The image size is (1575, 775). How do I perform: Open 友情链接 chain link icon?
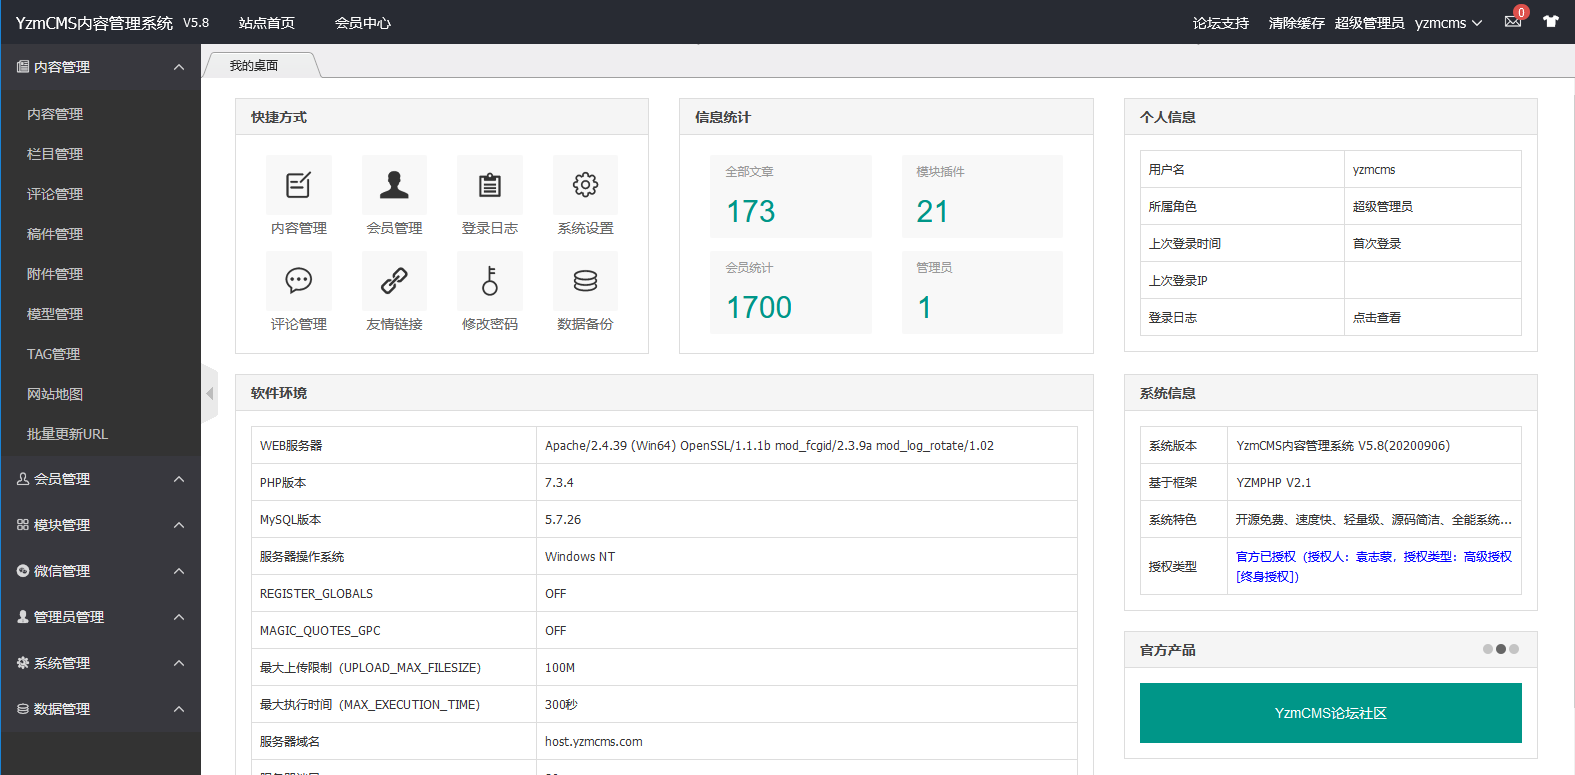point(394,281)
